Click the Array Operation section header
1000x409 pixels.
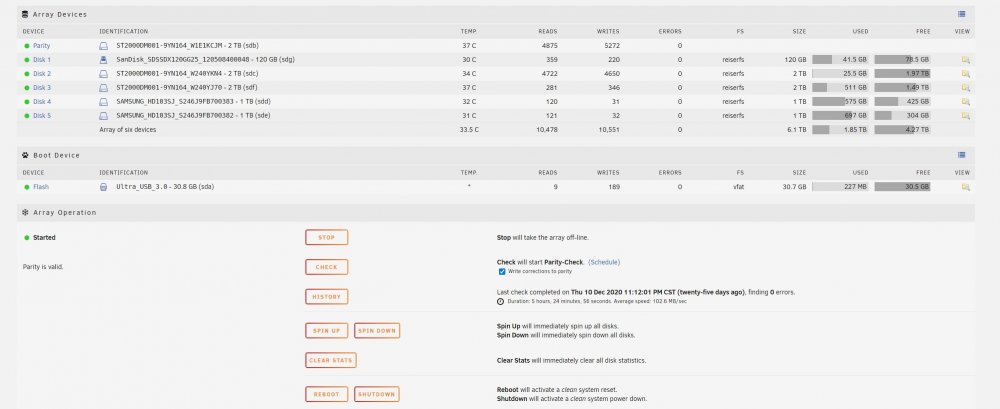[x=496, y=212]
